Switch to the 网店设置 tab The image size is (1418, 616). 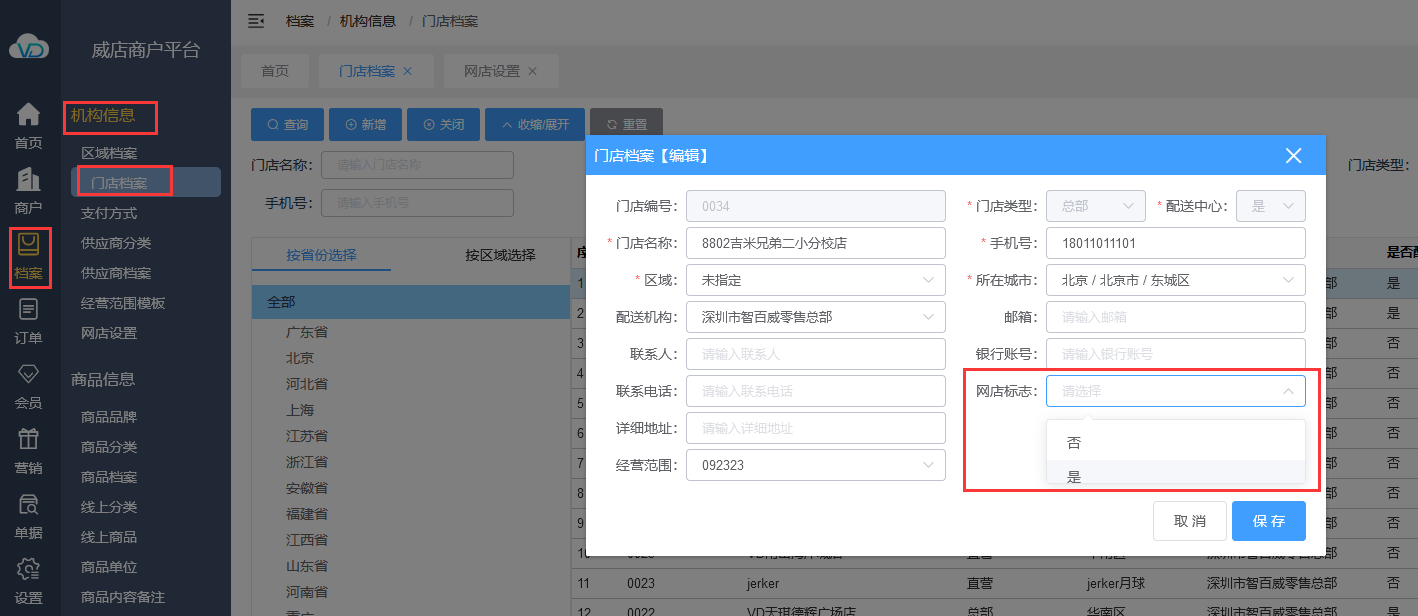coord(491,71)
